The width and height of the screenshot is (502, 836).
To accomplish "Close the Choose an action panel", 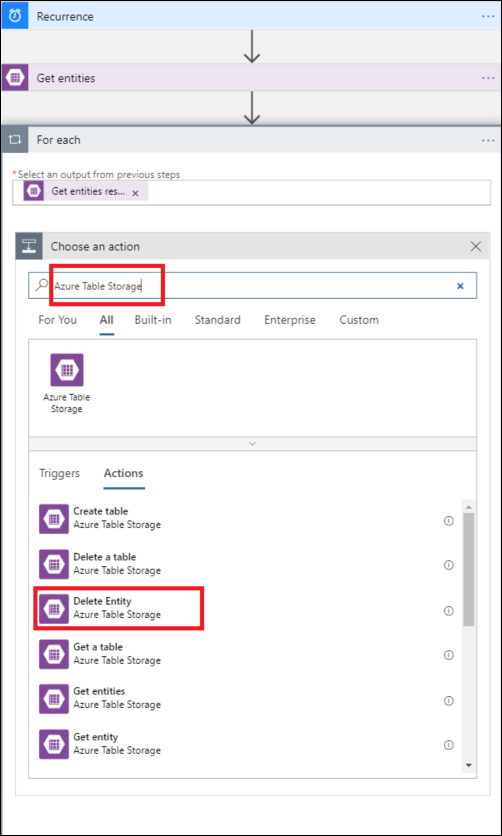I will click(475, 246).
